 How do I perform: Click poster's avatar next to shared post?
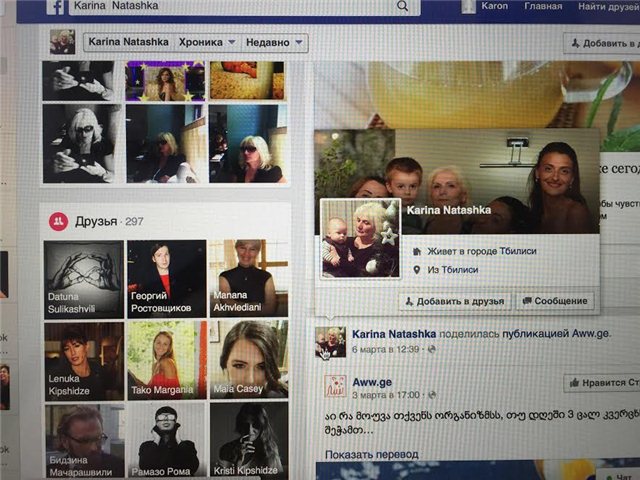(x=330, y=342)
